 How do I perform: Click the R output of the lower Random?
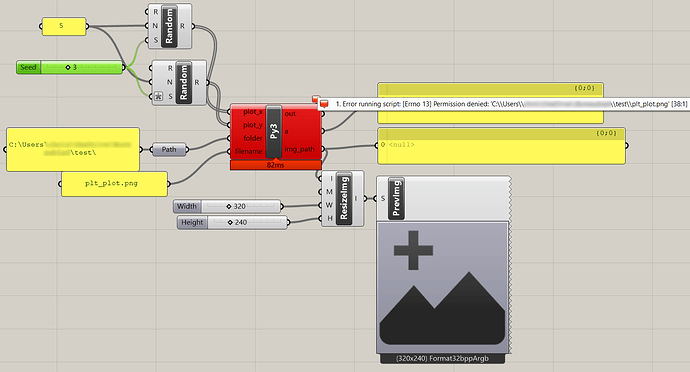pos(196,82)
